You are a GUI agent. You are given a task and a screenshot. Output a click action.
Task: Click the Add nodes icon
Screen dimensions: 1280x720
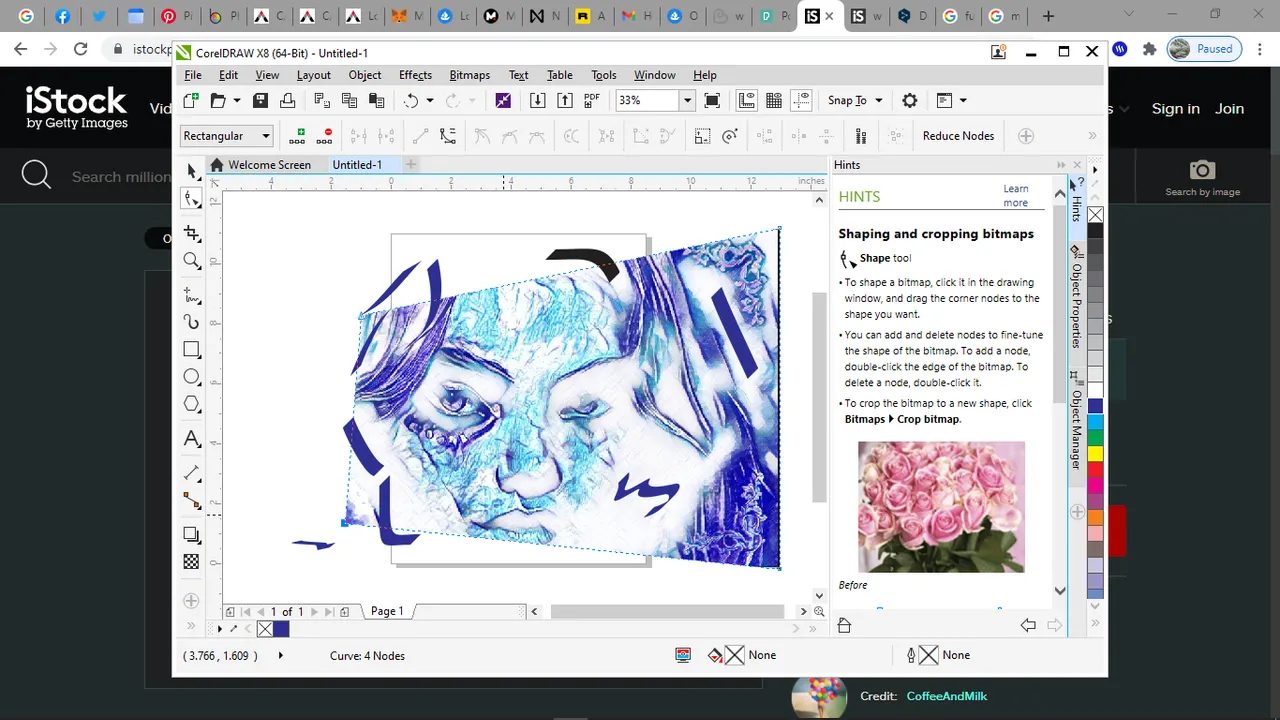297,136
